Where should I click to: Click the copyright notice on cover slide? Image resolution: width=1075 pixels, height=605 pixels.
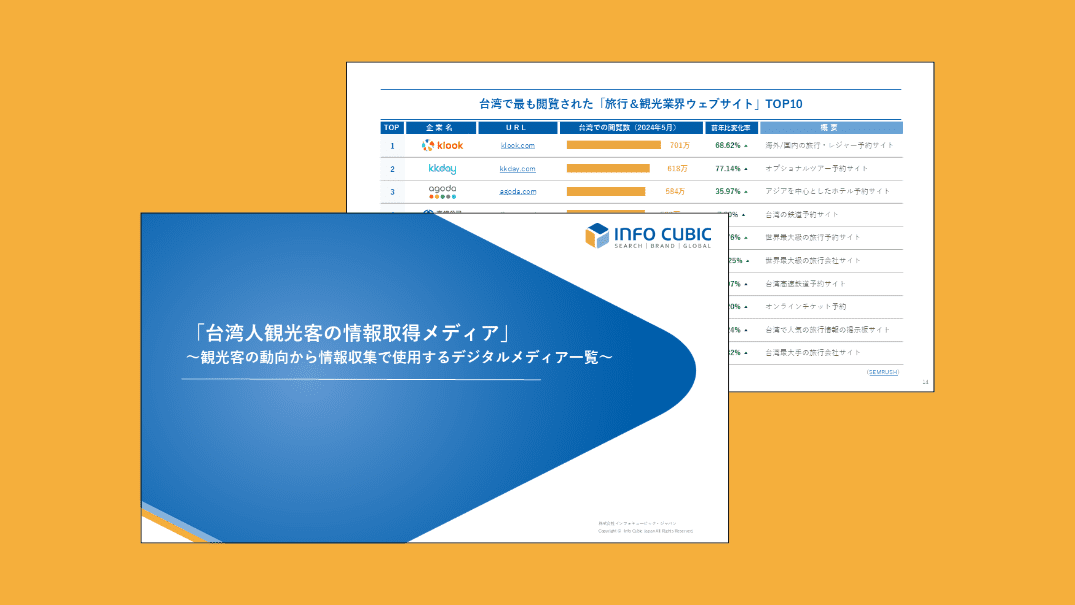click(x=645, y=531)
